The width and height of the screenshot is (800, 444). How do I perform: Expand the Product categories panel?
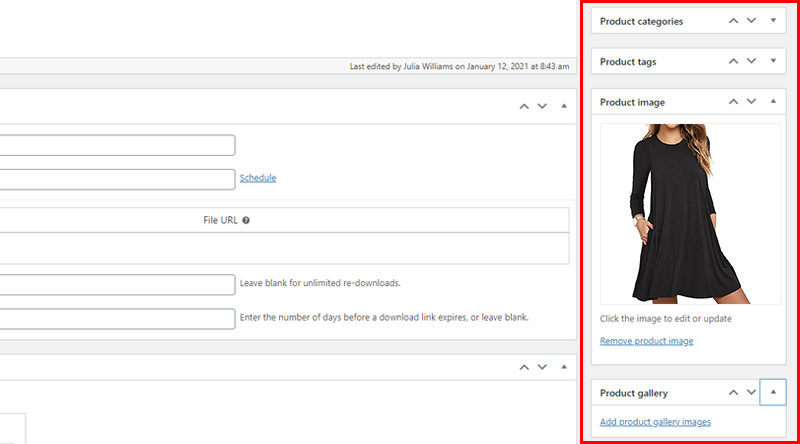[773, 21]
